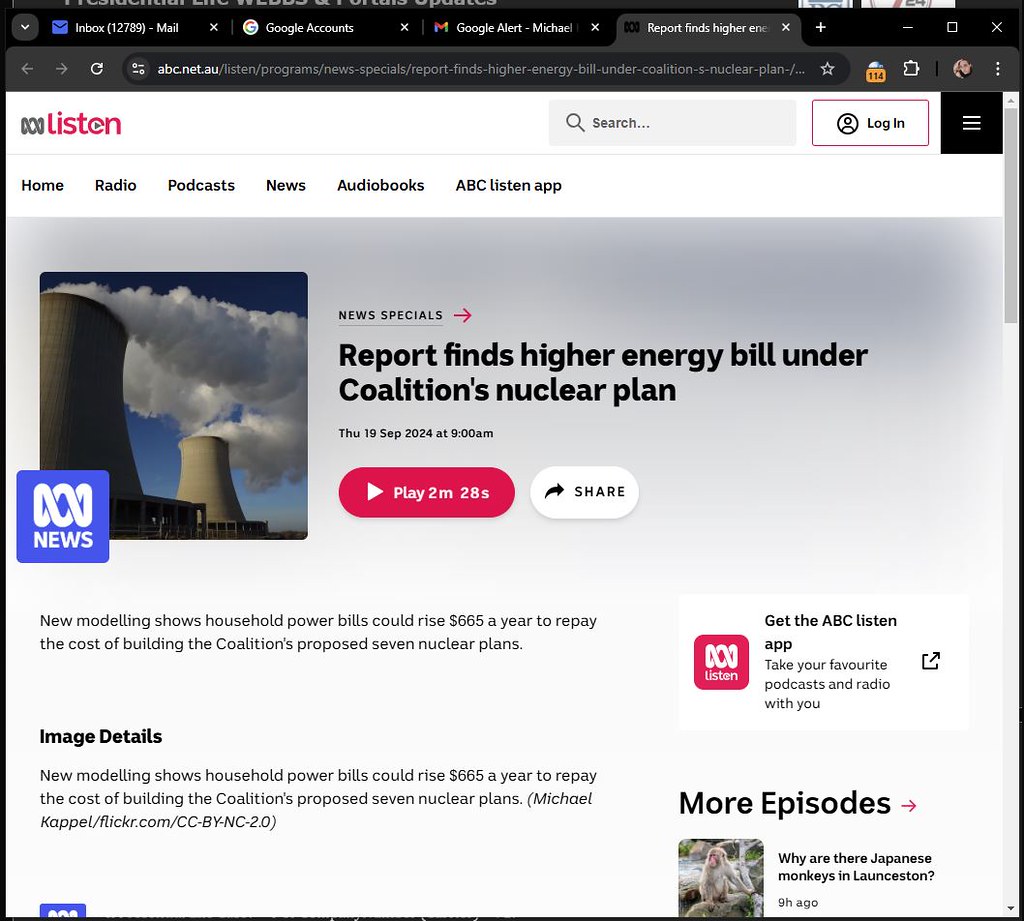
Task: Open Podcasts in site navigation
Action: [x=201, y=186]
